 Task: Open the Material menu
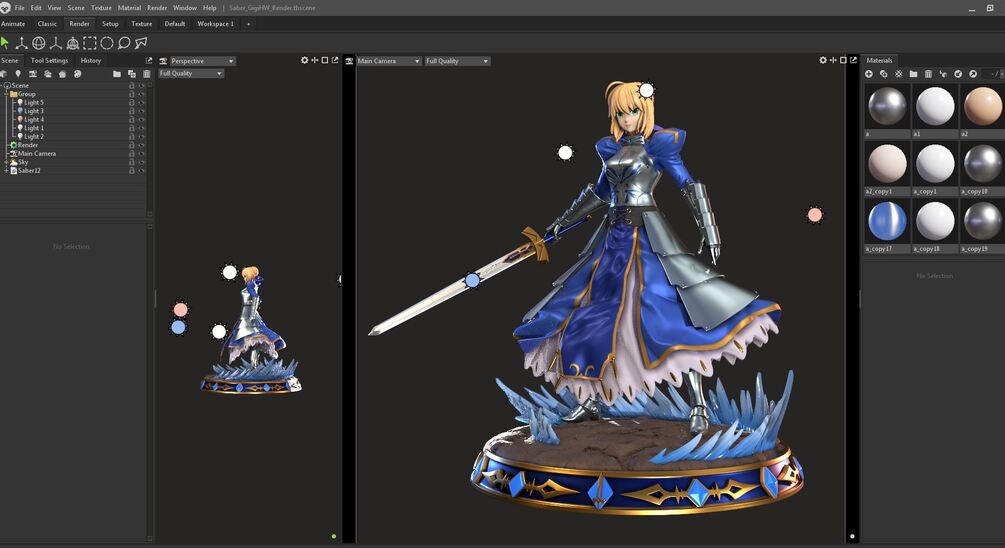(x=129, y=8)
